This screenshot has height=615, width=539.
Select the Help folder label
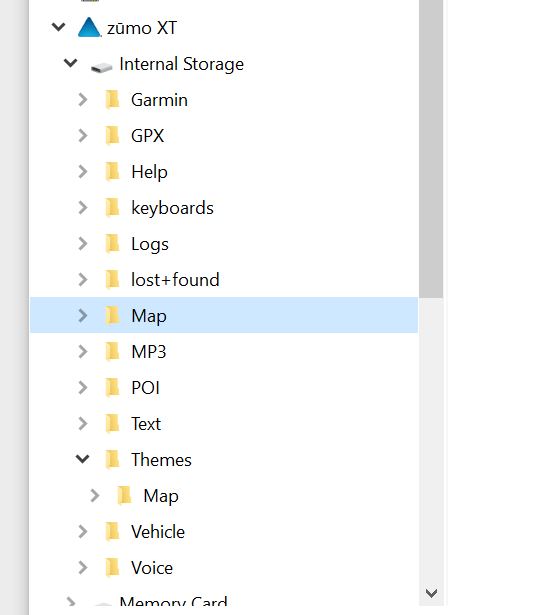pos(149,172)
